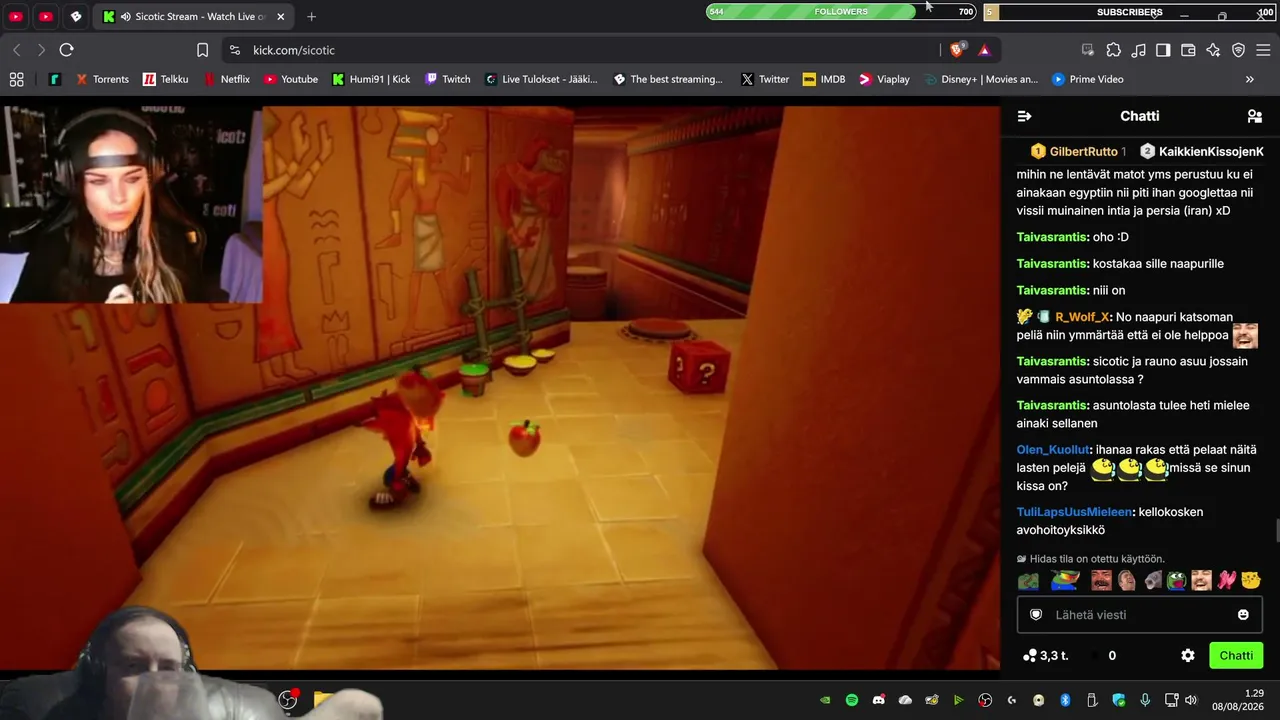Mute the Sicotic Stream tab audio
The image size is (1280, 720).
125,17
